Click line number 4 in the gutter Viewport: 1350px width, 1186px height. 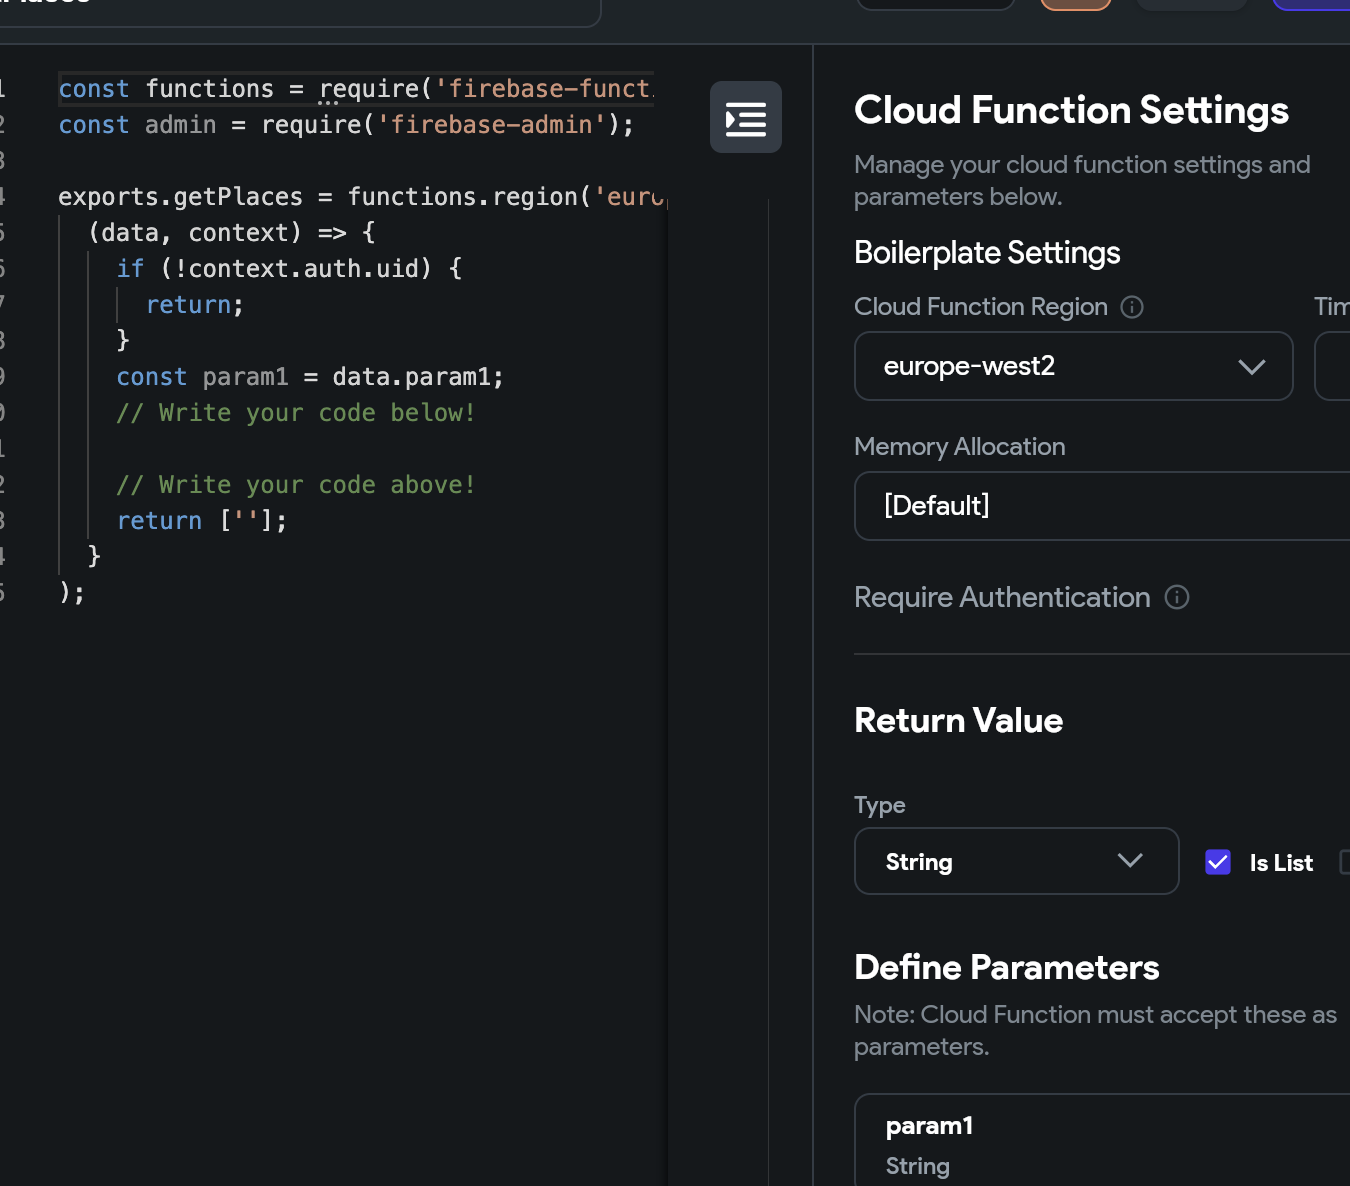(4, 196)
